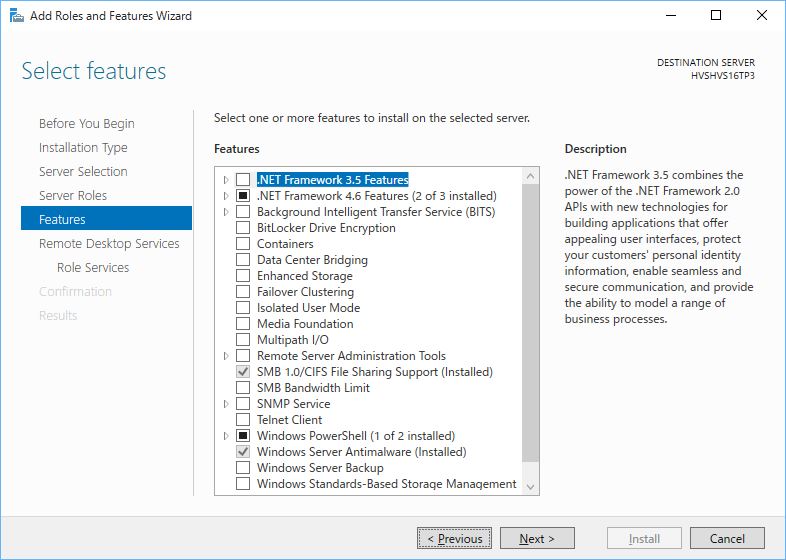Check the Containers feature box
Viewport: 786px width, 560px height.
point(243,244)
